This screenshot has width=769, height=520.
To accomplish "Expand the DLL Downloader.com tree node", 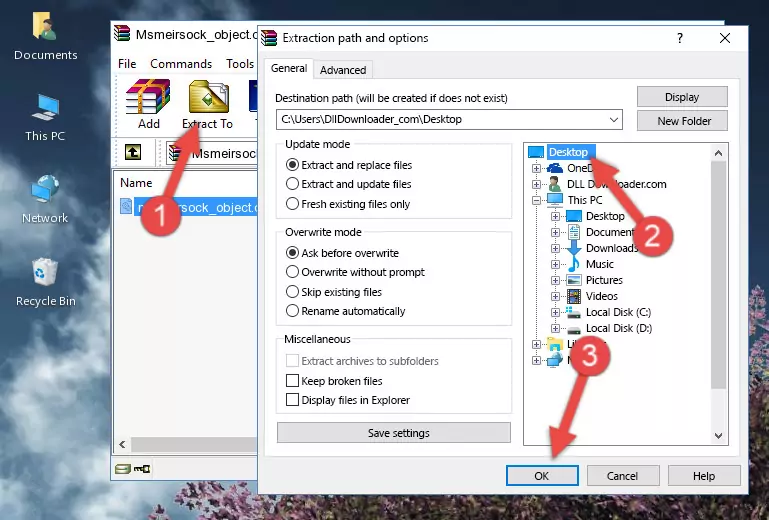I will (536, 184).
